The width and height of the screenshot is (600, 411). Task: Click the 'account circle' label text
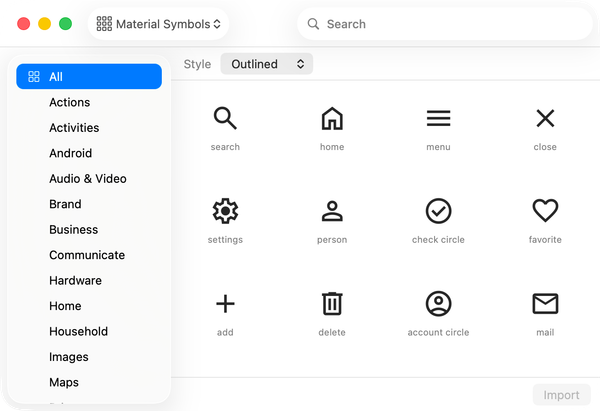click(438, 332)
